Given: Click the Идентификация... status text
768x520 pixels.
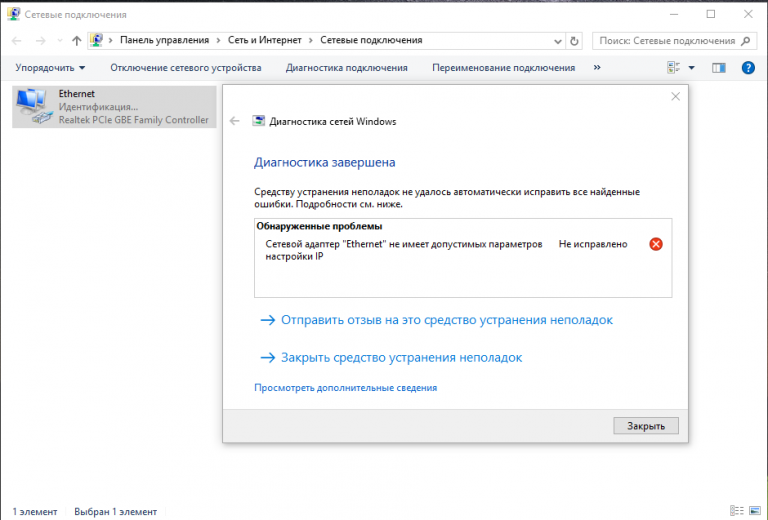Looking at the screenshot, I should click(x=98, y=107).
